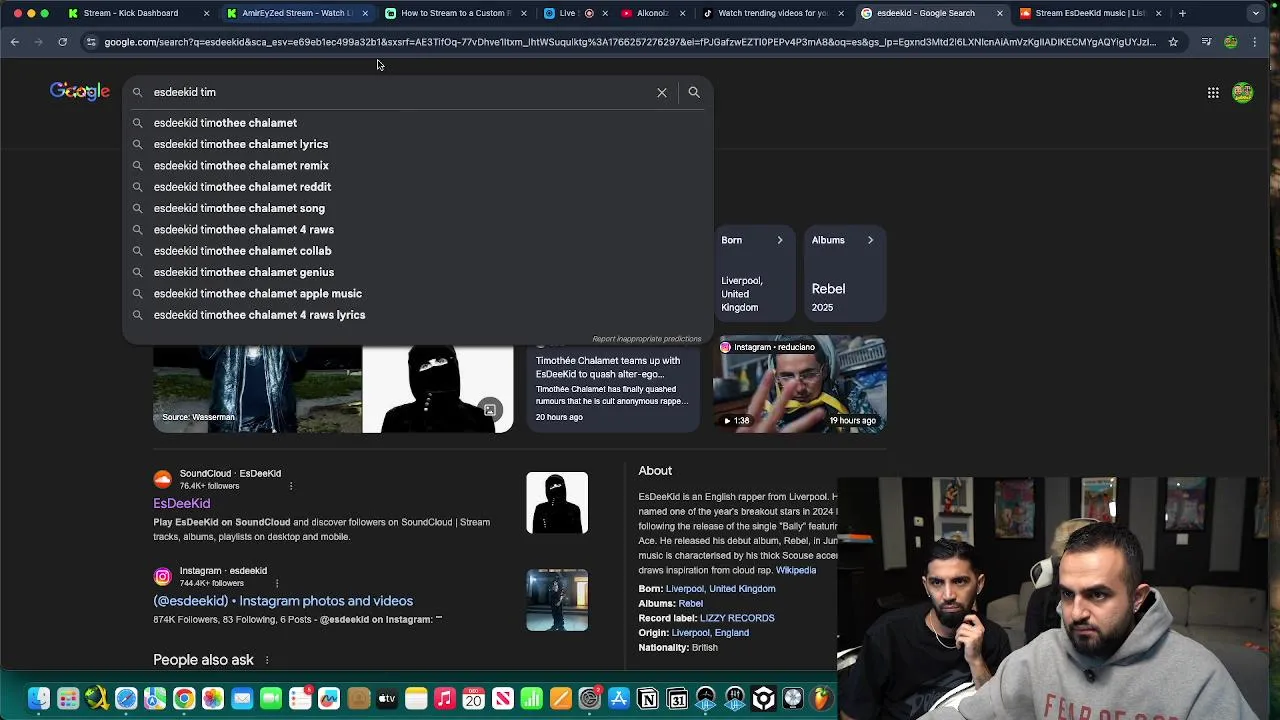Screen dimensions: 1280x720
Task: Open the EsDeeKid SoundCloud result link
Action: [181, 504]
